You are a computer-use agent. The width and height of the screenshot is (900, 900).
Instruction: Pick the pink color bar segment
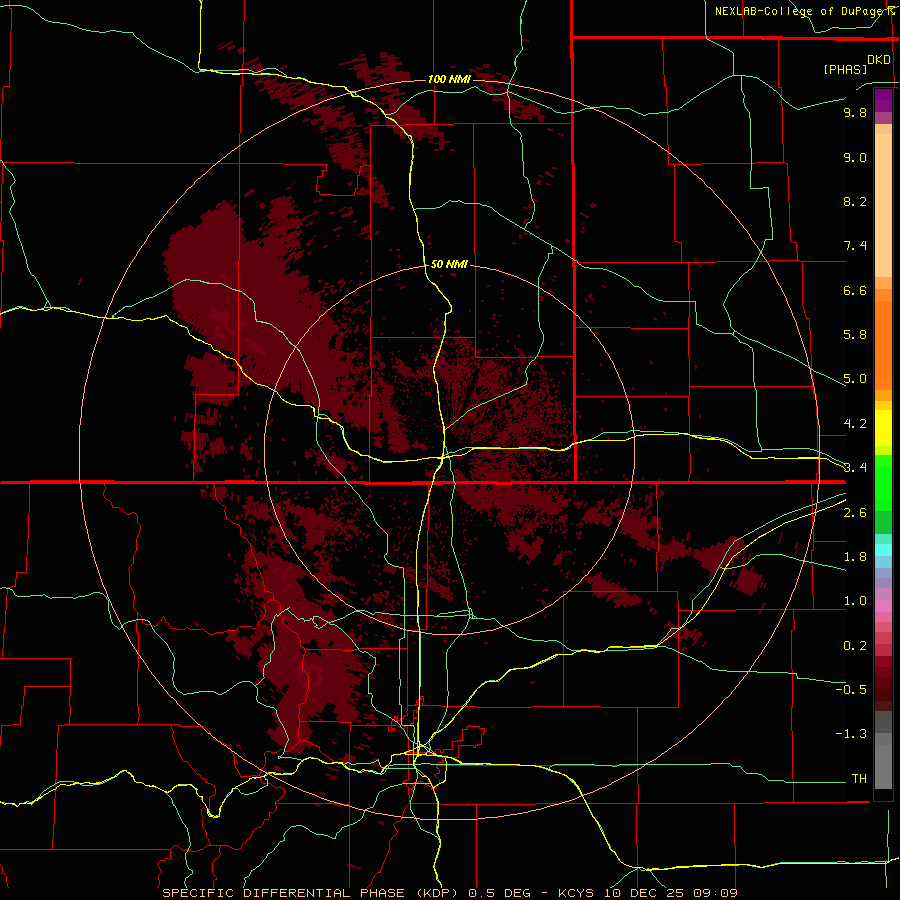(x=883, y=606)
